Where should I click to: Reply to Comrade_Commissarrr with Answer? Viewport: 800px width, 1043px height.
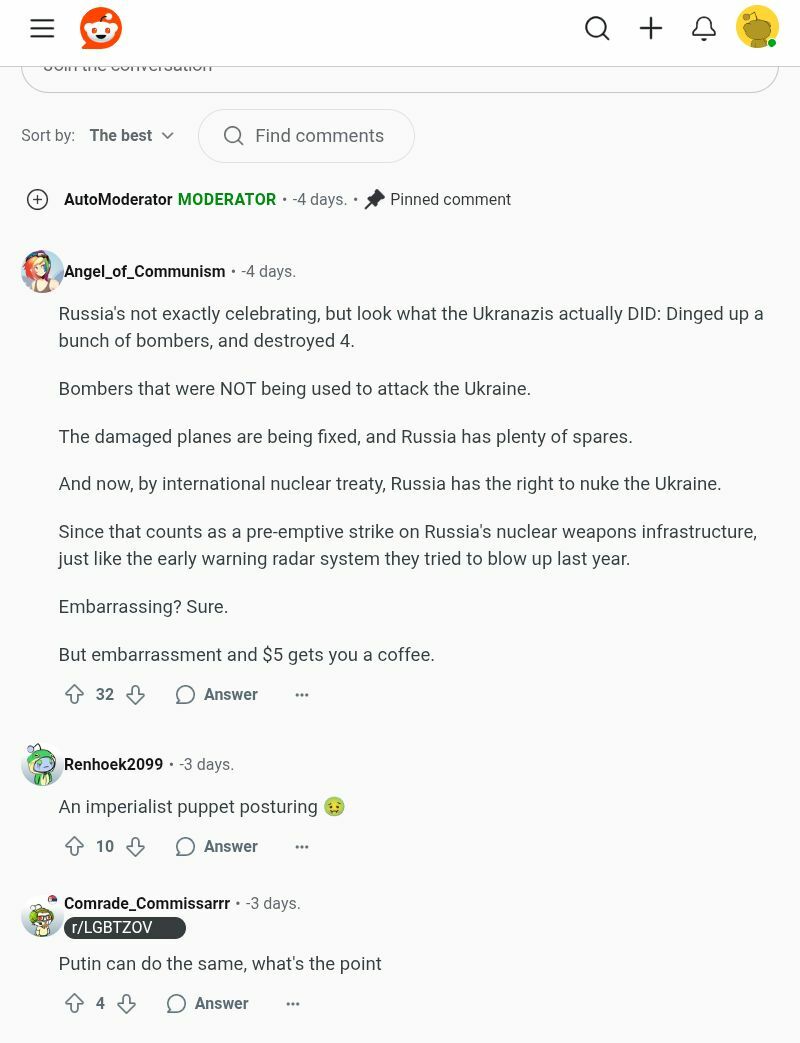pos(208,1003)
